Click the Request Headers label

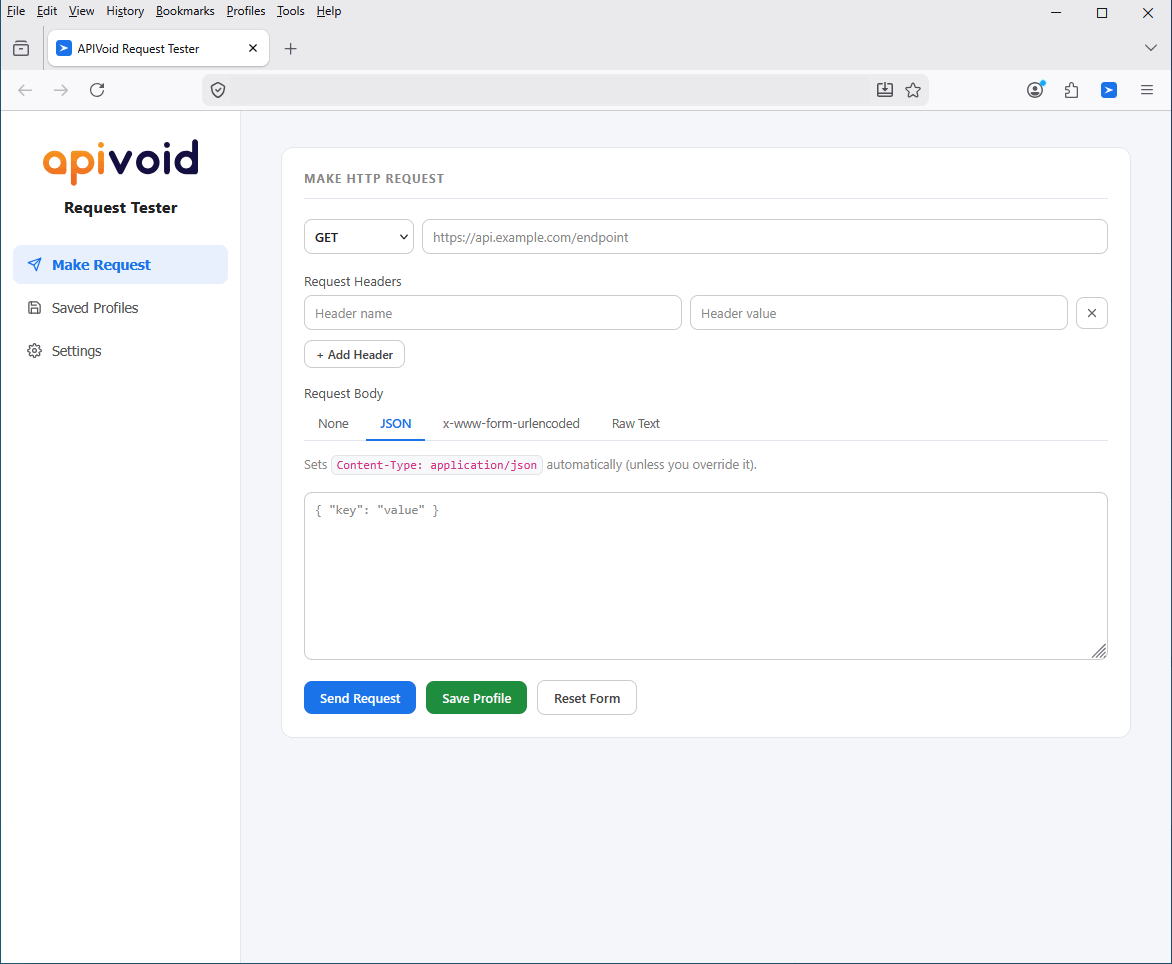[x=353, y=282]
